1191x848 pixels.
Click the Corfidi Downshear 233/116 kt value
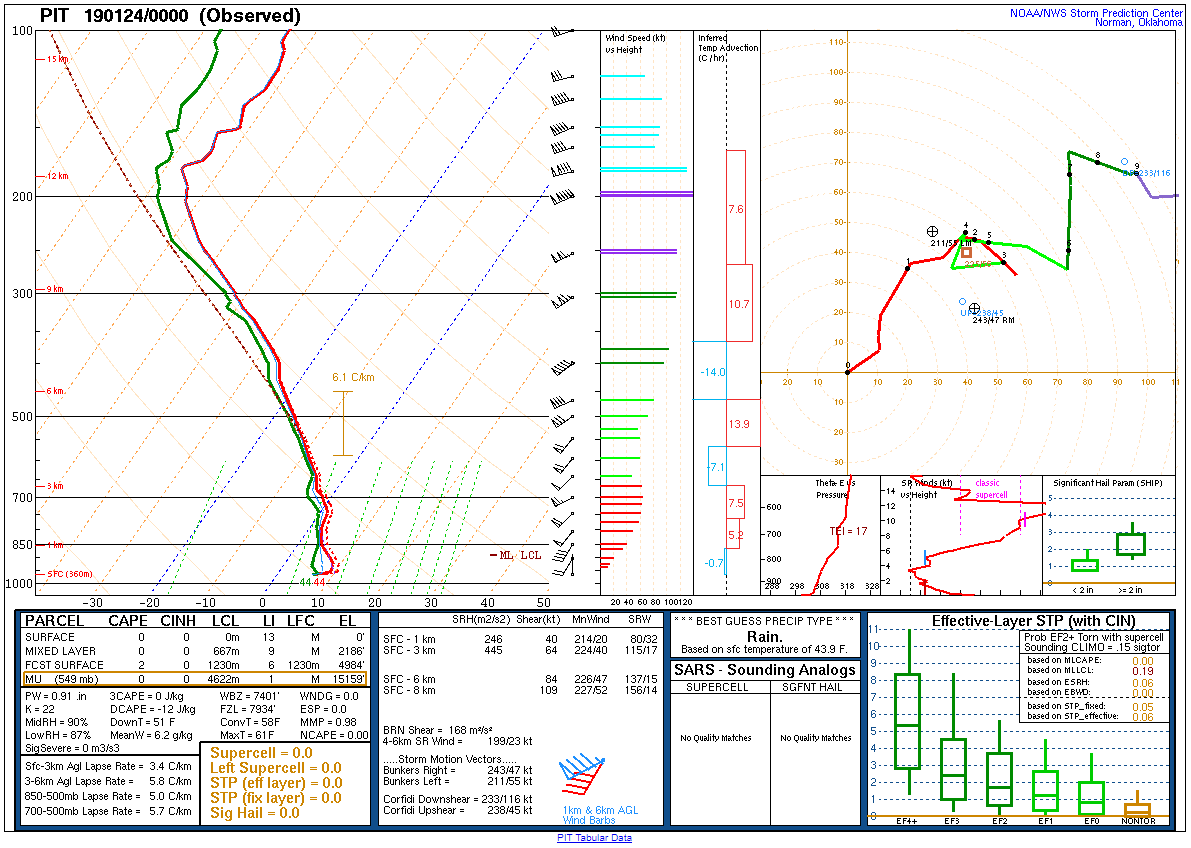[457, 799]
